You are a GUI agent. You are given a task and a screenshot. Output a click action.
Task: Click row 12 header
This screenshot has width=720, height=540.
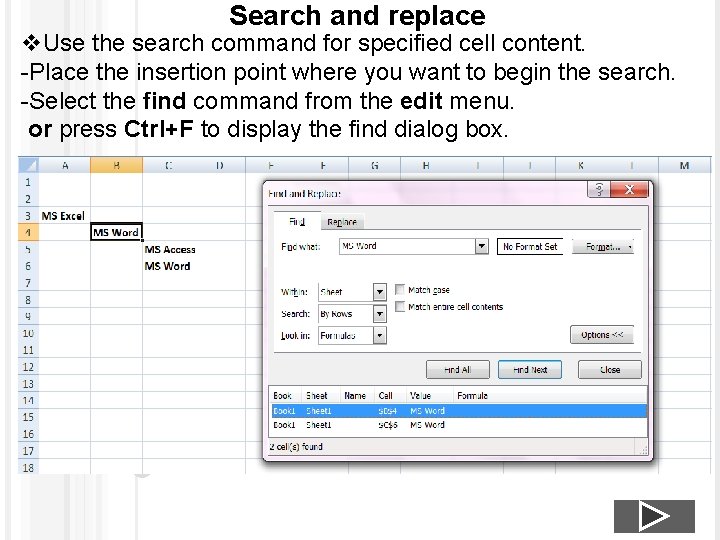coord(28,367)
